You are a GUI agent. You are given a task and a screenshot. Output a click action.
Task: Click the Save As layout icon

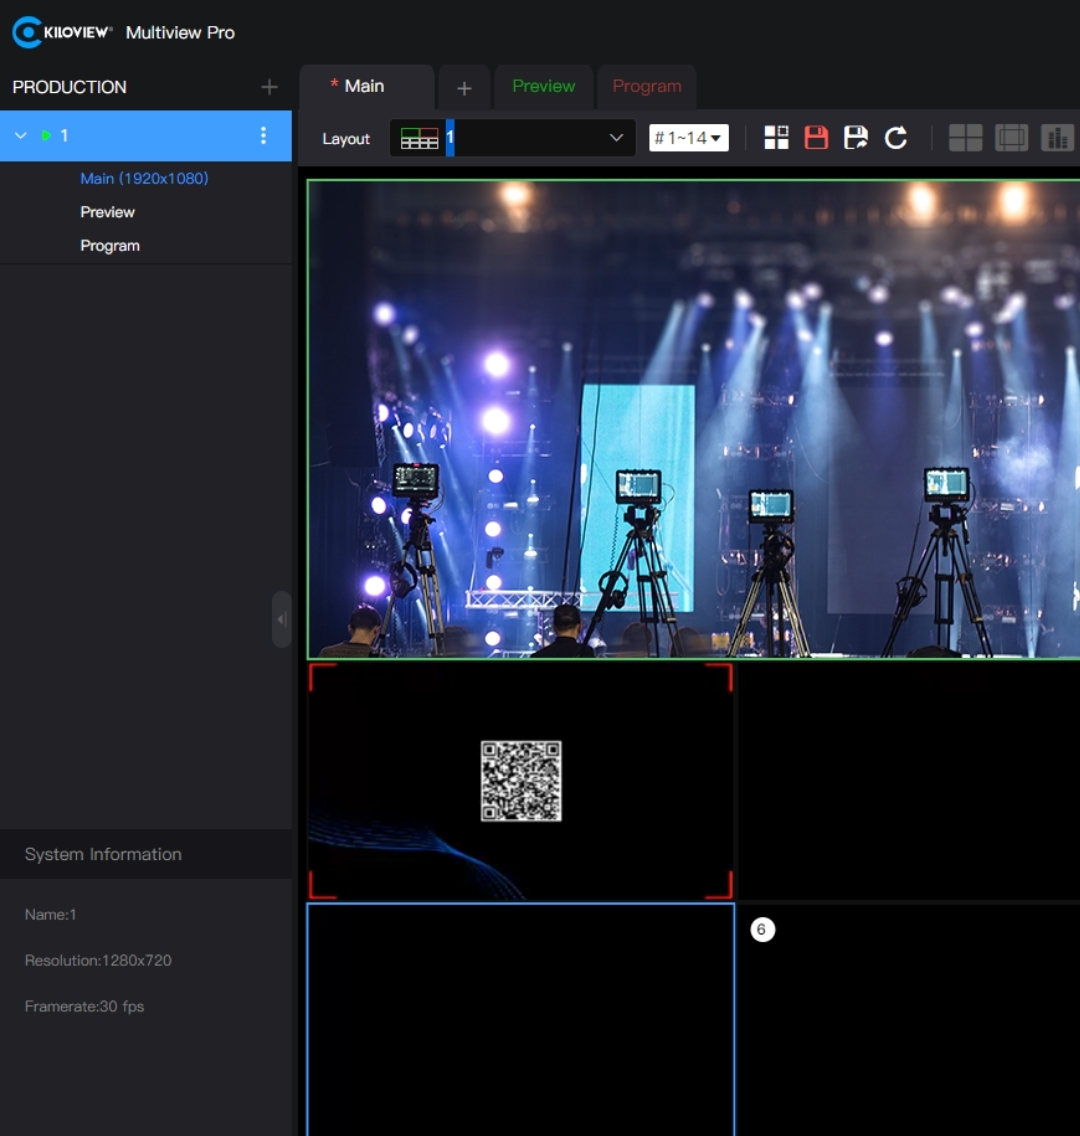856,138
